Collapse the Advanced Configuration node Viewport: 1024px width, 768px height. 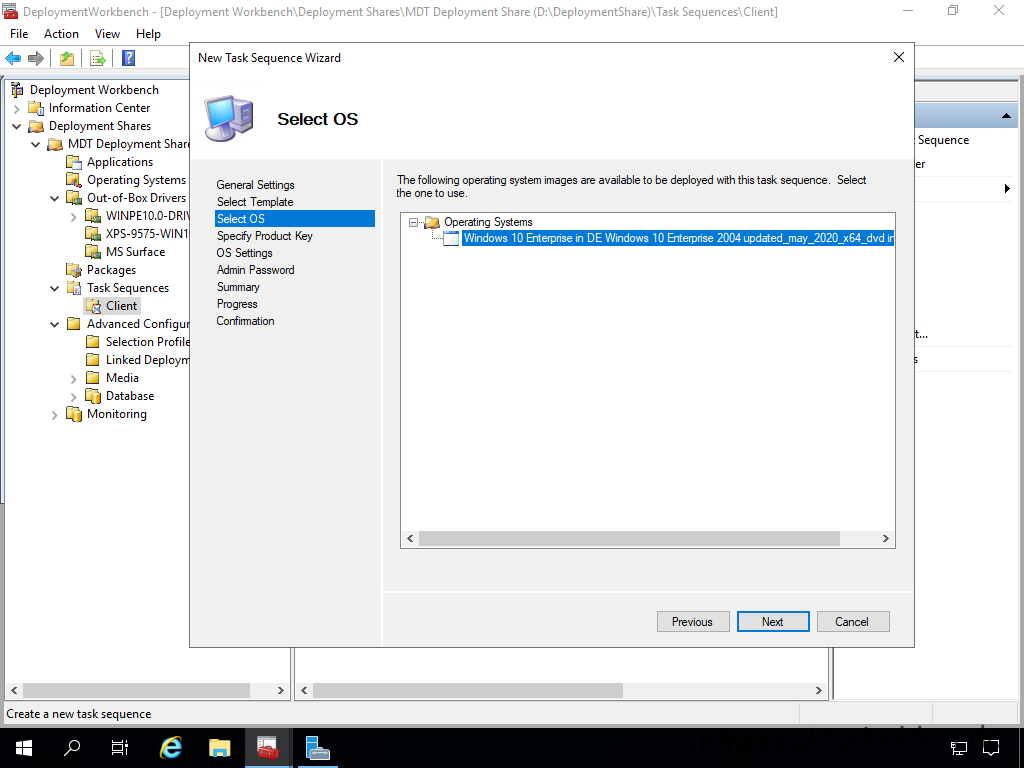55,324
